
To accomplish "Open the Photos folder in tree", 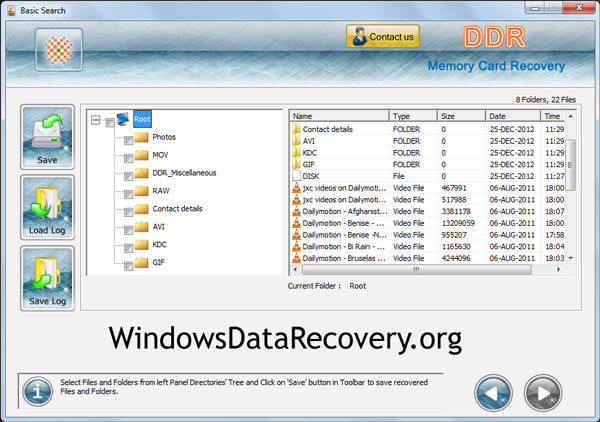I will pyautogui.click(x=164, y=137).
